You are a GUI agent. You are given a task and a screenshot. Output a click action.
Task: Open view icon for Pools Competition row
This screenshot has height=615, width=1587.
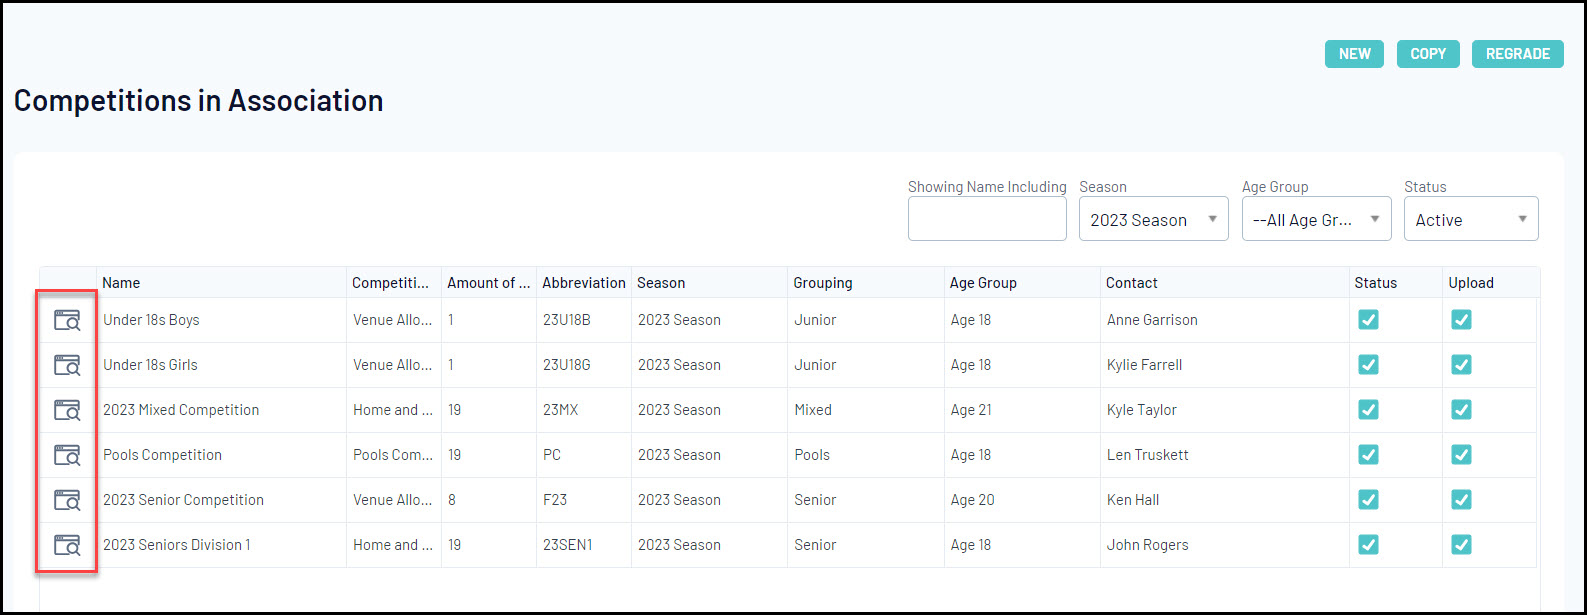[67, 455]
